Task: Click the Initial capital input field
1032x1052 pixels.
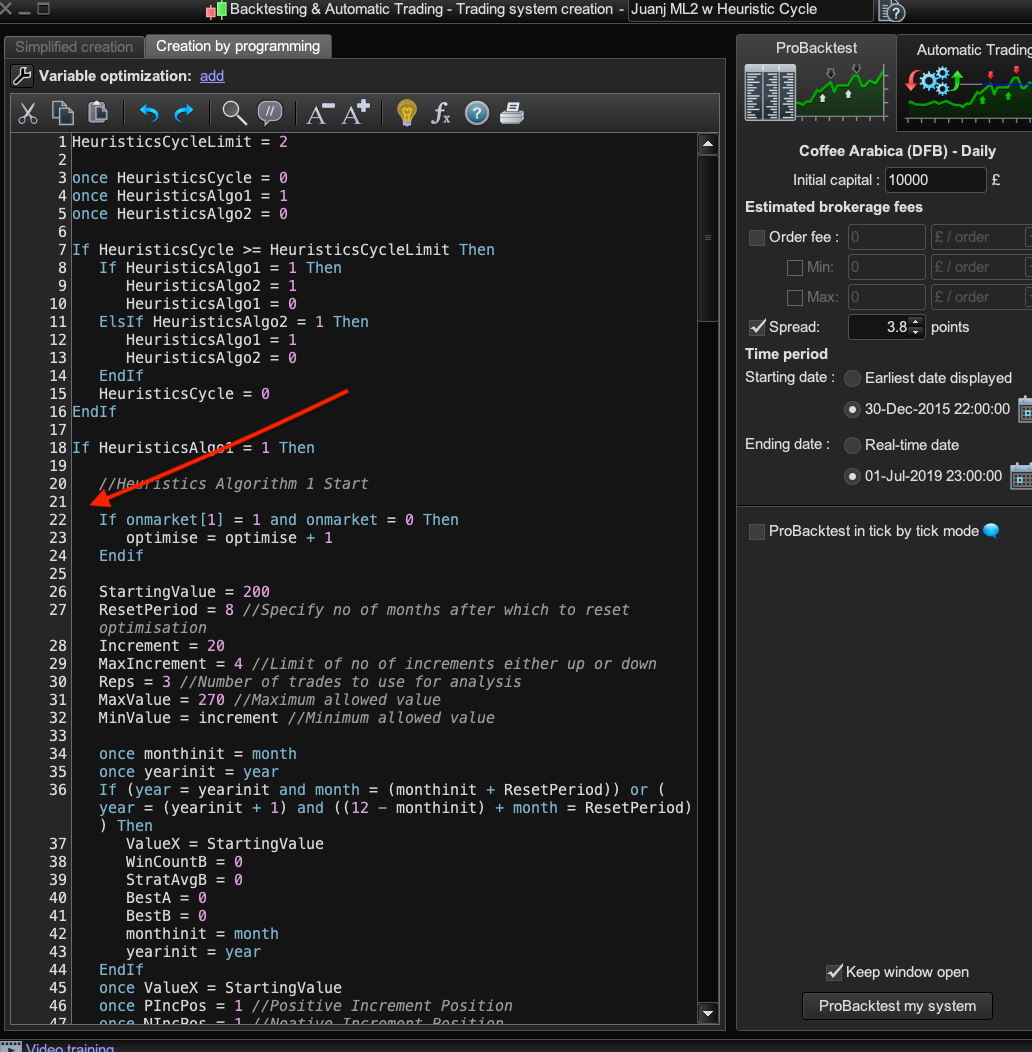Action: (x=935, y=180)
